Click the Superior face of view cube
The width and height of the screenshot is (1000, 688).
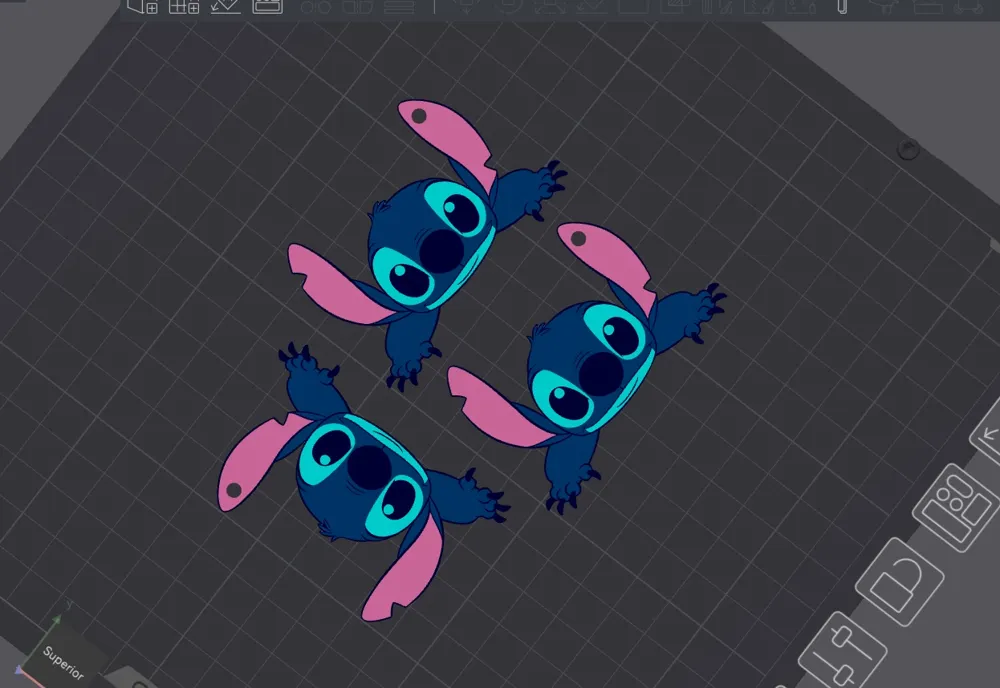64,660
